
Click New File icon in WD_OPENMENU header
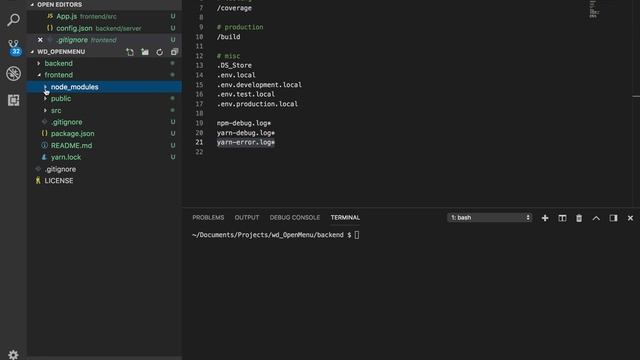click(x=130, y=52)
